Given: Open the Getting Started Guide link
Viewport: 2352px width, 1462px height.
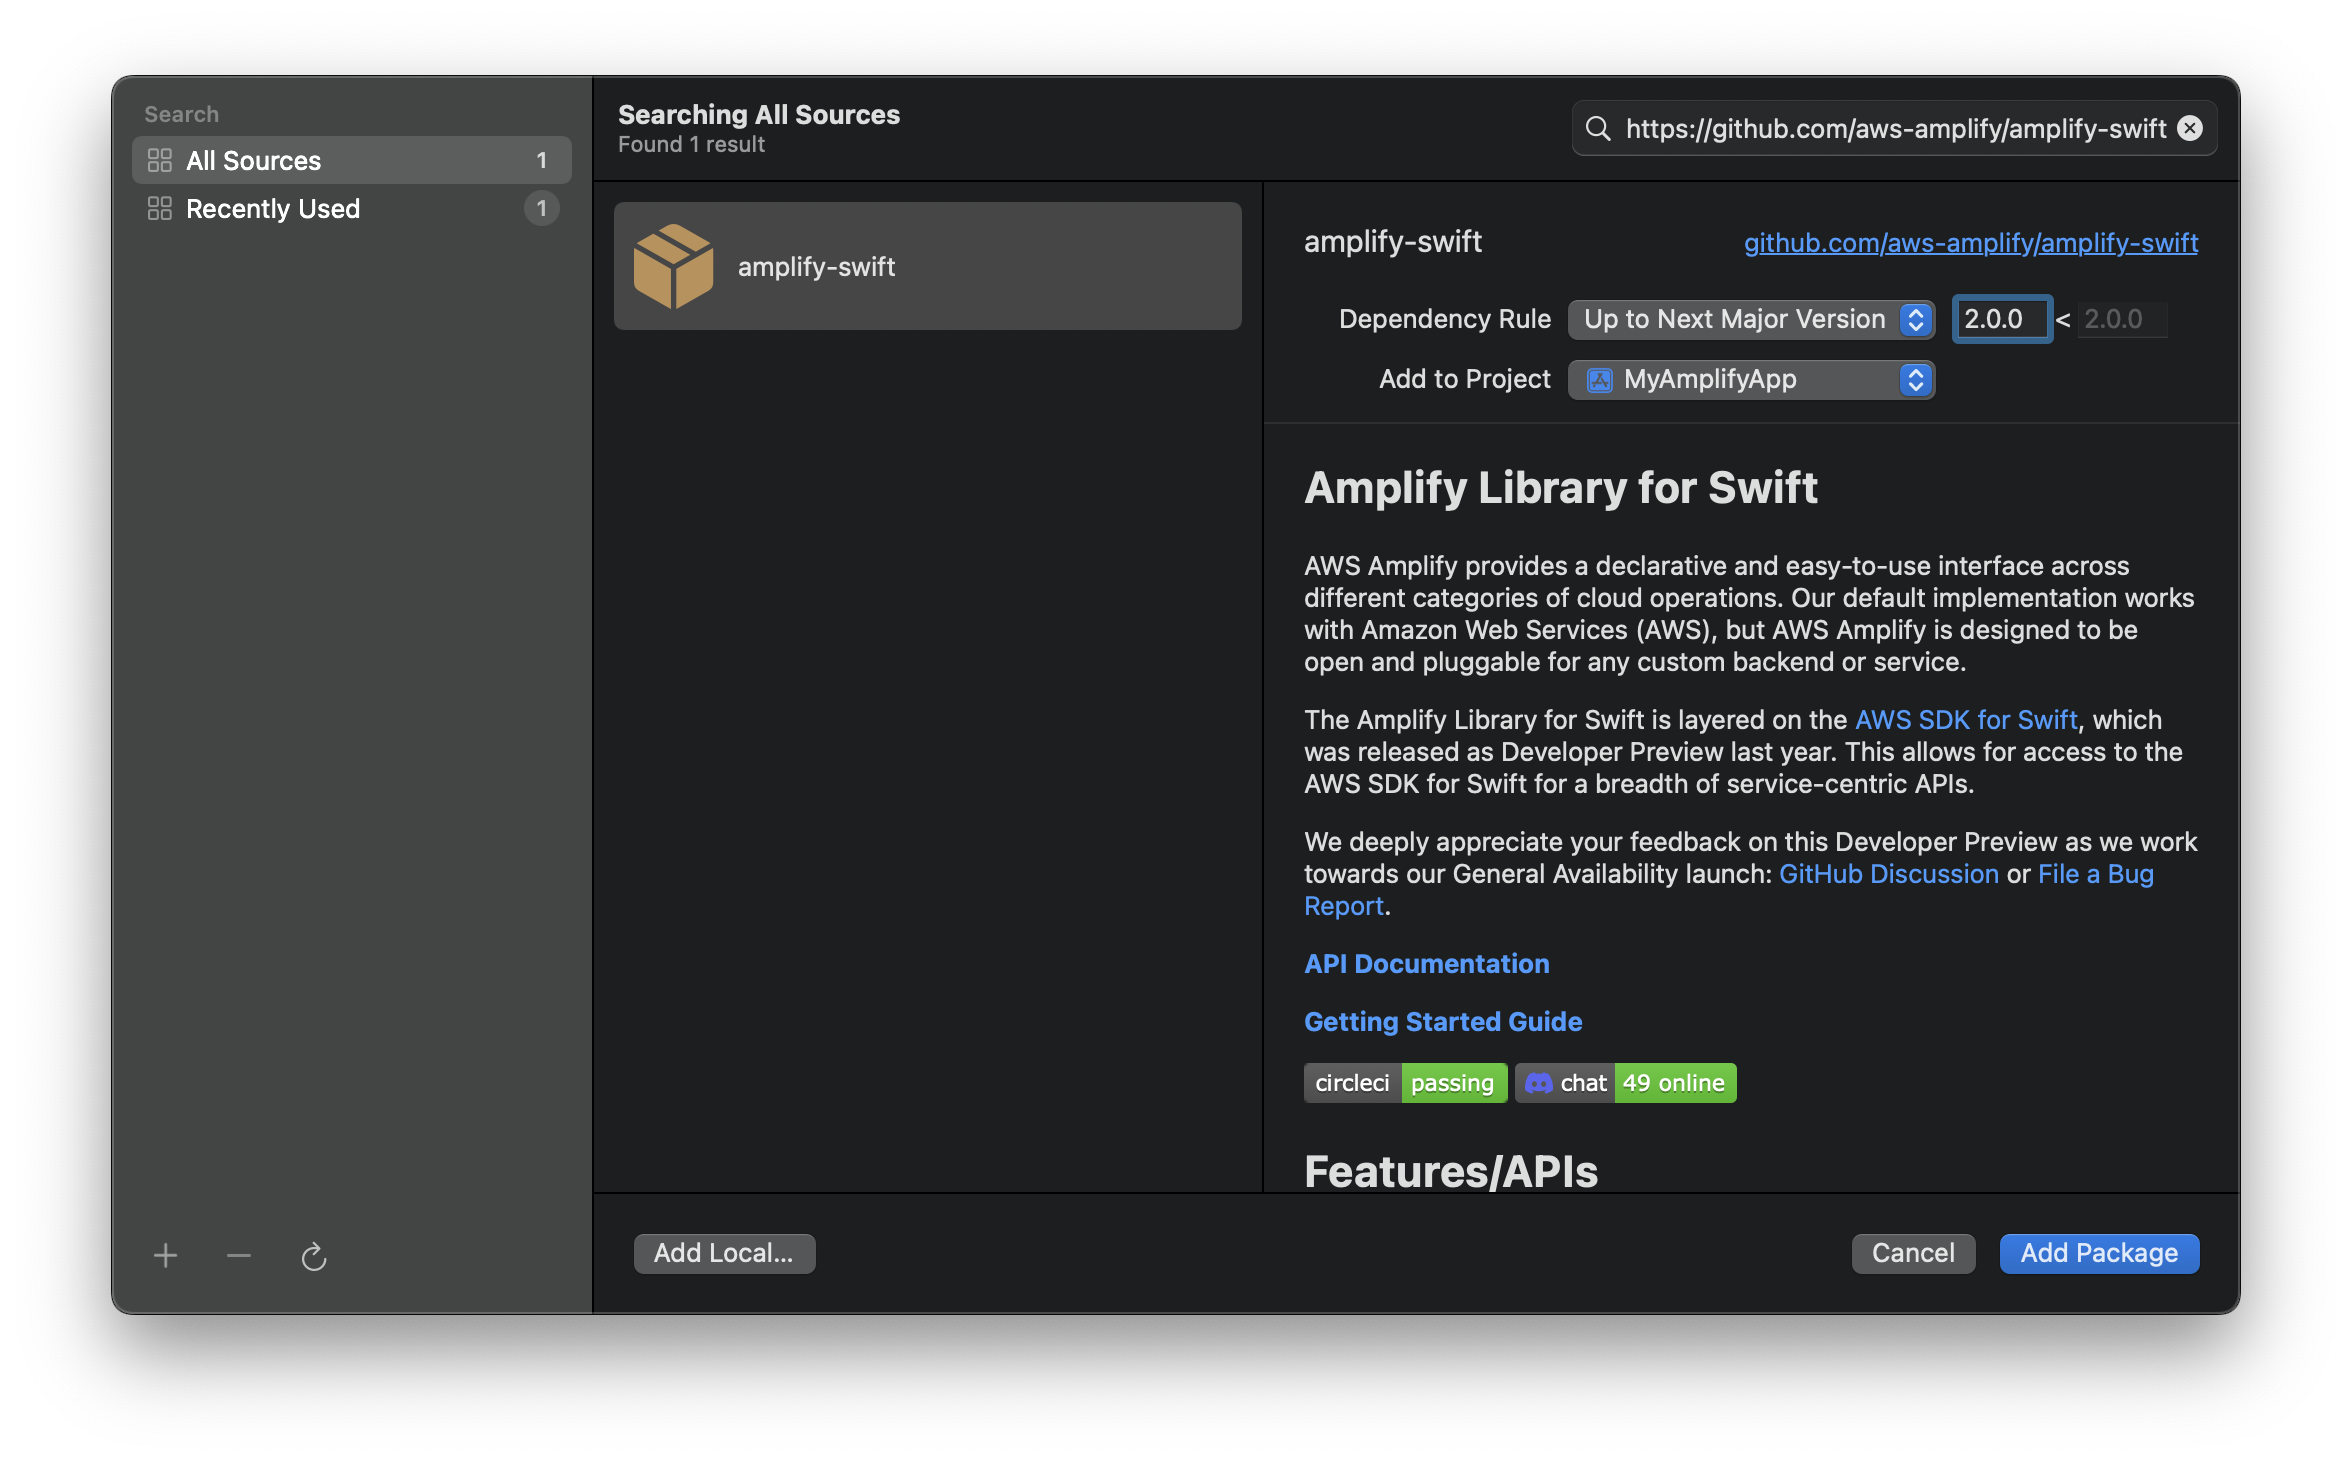Looking at the screenshot, I should coord(1443,1022).
